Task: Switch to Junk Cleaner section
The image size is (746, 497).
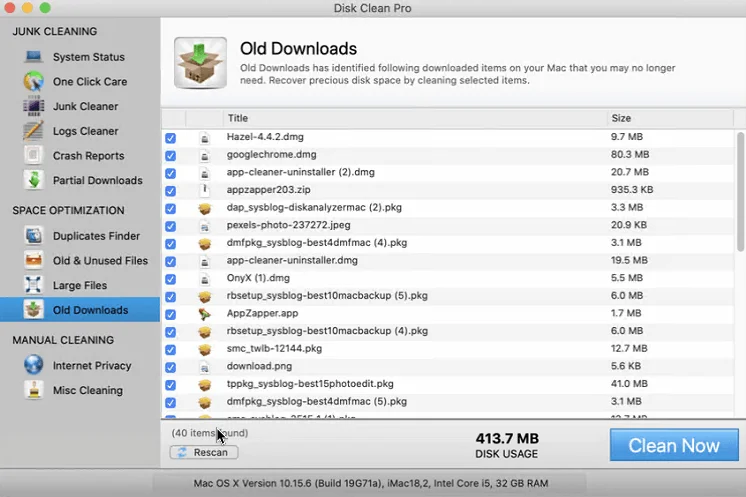Action: click(x=80, y=106)
